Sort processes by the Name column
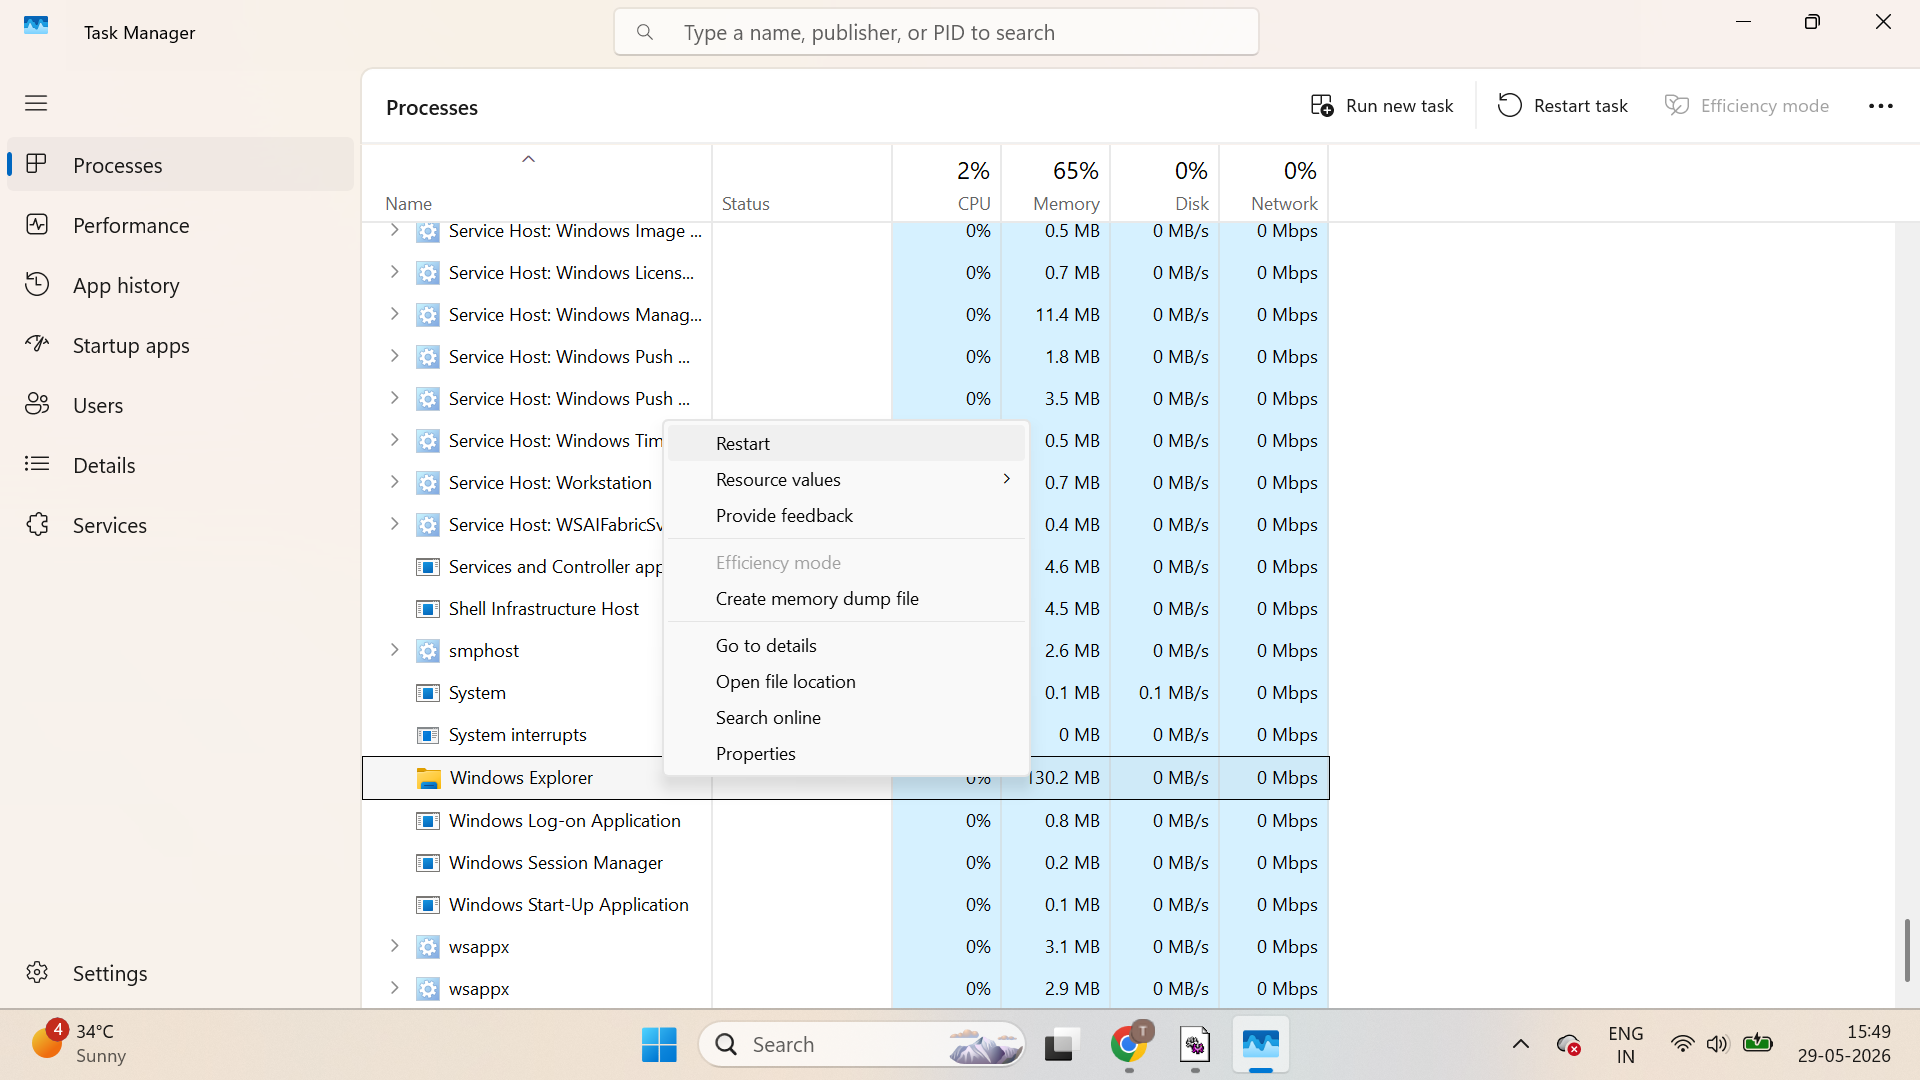 537,183
